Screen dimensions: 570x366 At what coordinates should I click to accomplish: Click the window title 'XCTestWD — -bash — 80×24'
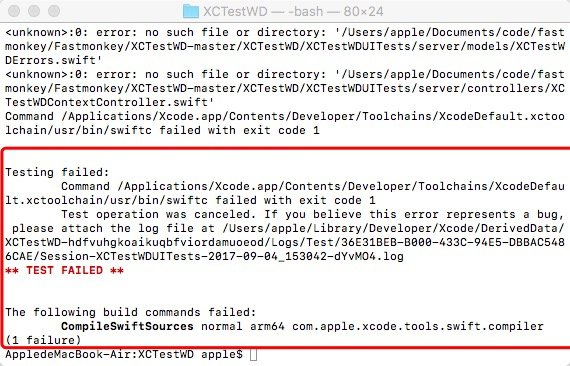tap(293, 11)
